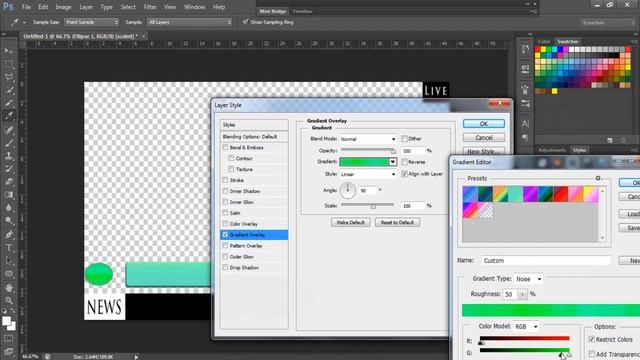Enable the Drop Shadow style checkbox
This screenshot has height=360, width=640.
225,267
